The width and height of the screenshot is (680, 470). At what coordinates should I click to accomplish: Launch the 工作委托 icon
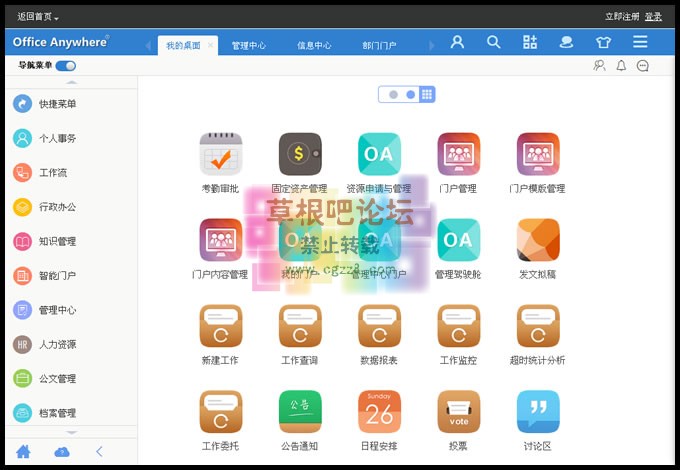point(221,411)
